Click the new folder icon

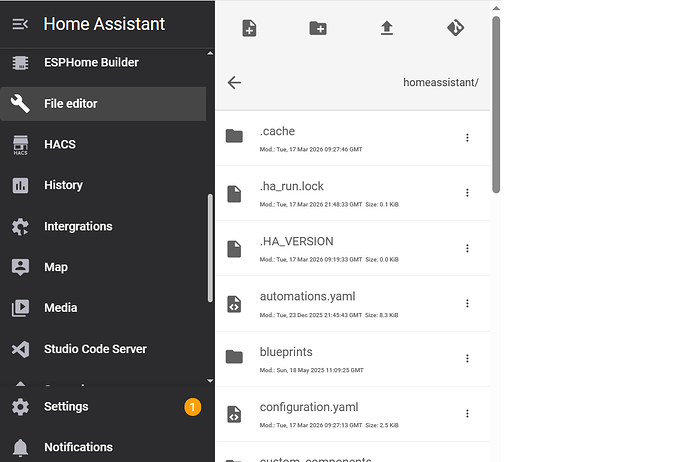coord(318,28)
